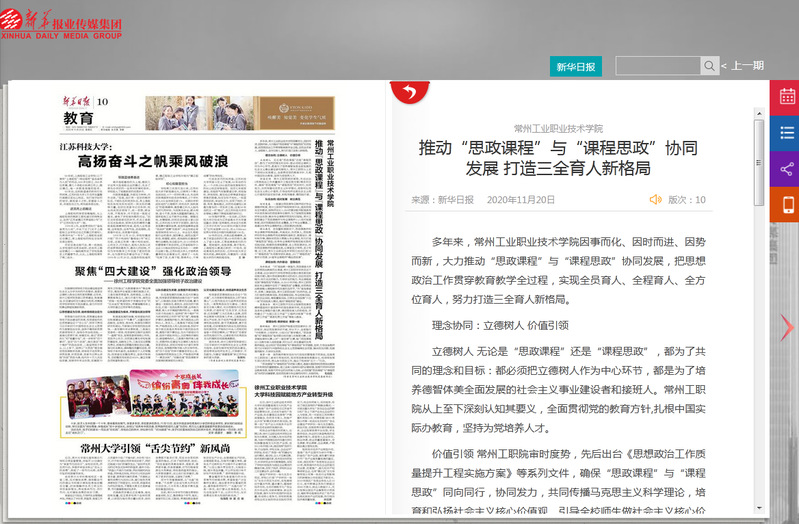The image size is (799, 524).
Task: Play audio with the speaker icon
Action: click(655, 200)
